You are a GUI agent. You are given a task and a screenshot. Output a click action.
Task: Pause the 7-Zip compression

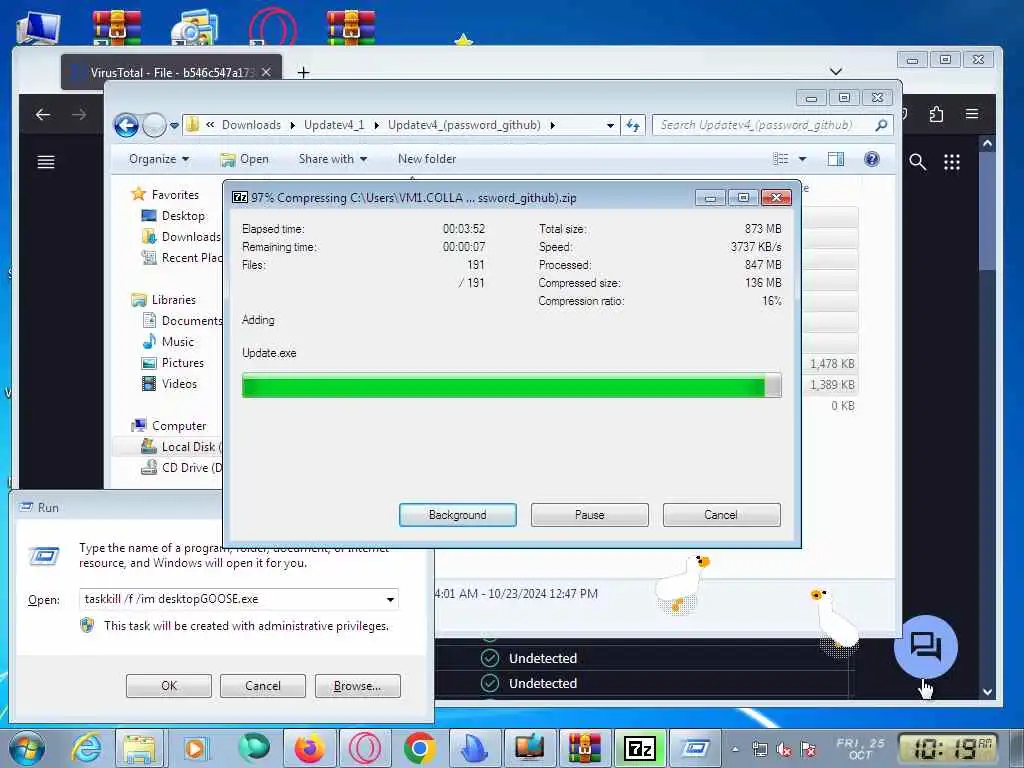(589, 515)
